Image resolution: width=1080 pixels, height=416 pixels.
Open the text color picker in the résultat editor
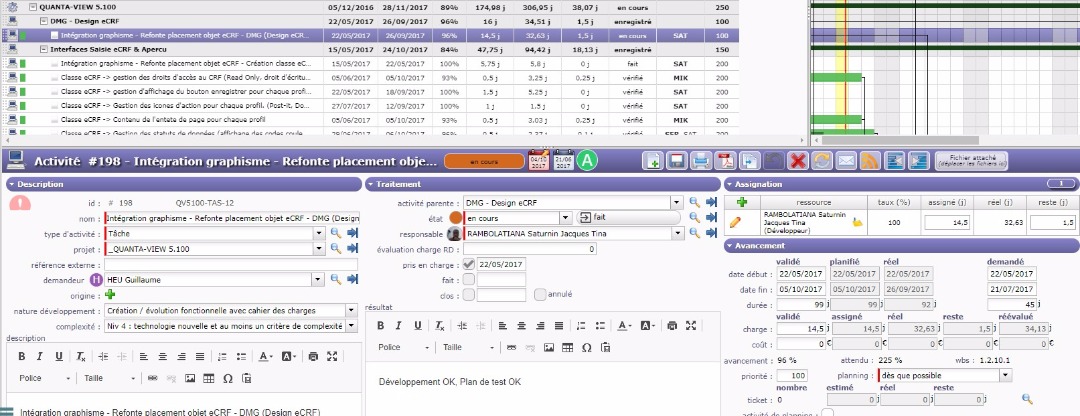pyautogui.click(x=624, y=325)
